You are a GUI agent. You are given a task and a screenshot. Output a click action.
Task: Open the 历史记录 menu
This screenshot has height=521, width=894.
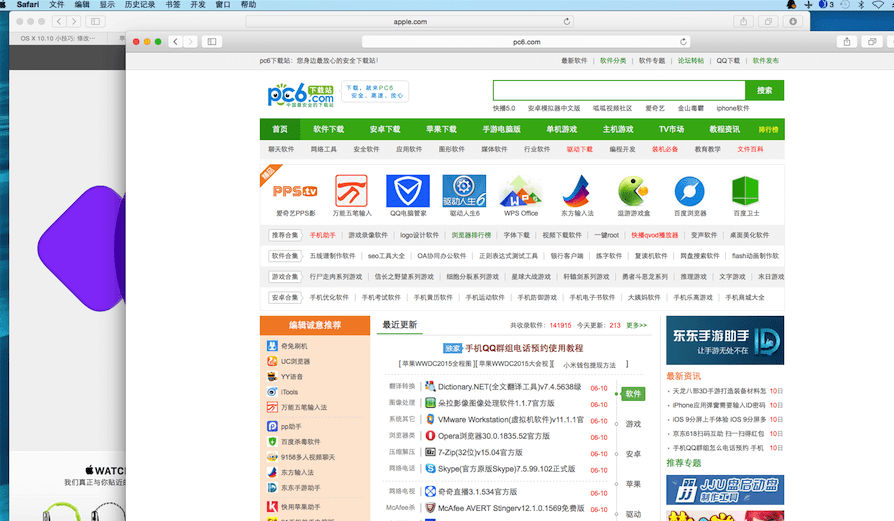pyautogui.click(x=140, y=5)
